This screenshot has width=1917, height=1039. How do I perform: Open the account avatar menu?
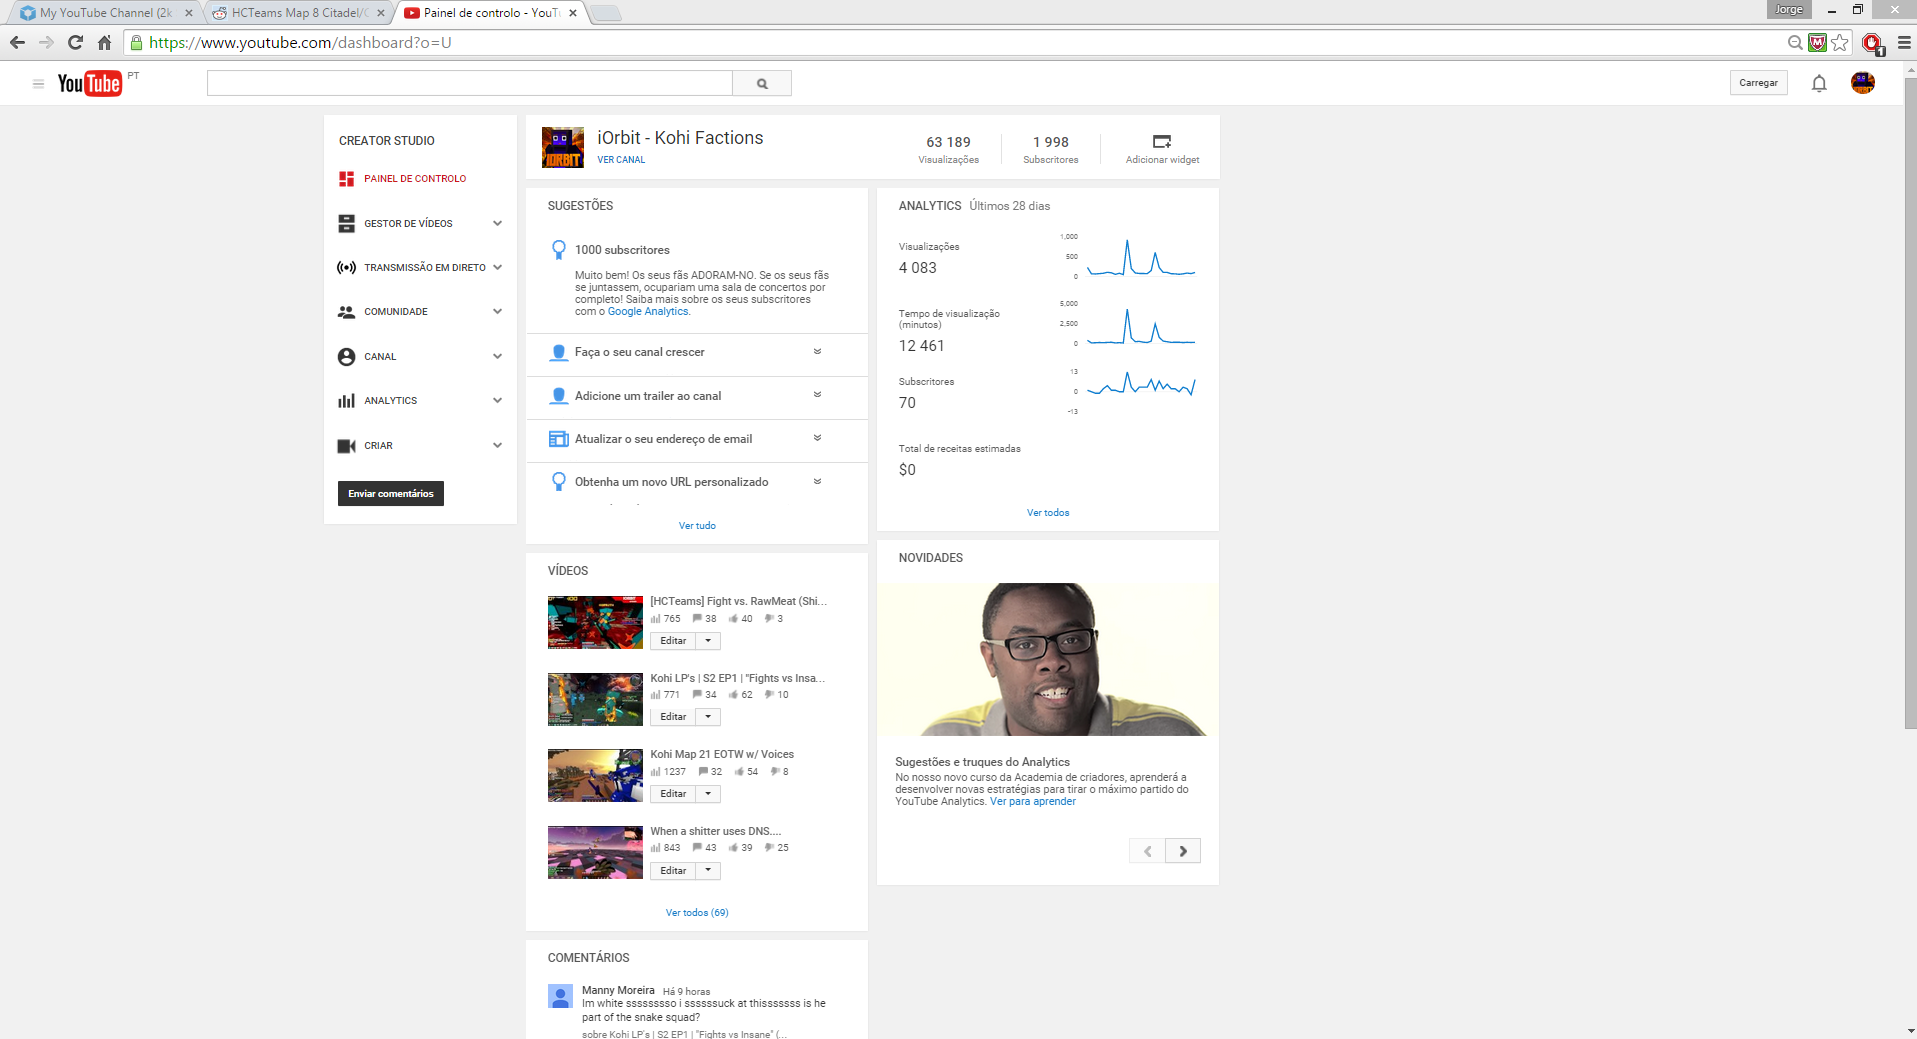pos(1862,83)
